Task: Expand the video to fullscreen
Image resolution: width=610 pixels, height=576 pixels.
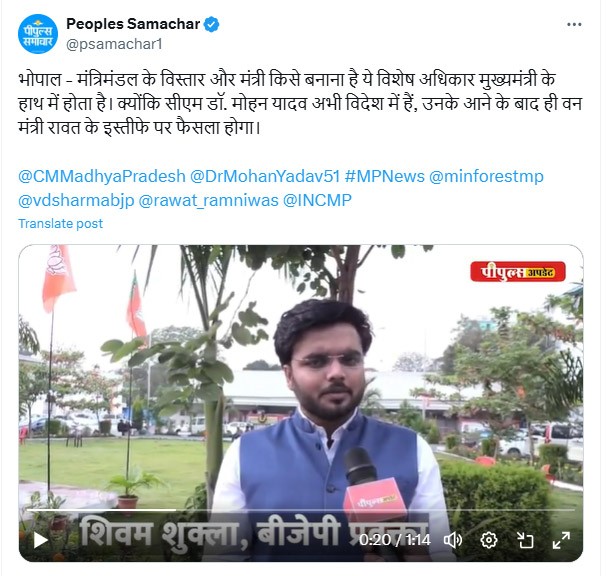Action: 561,540
